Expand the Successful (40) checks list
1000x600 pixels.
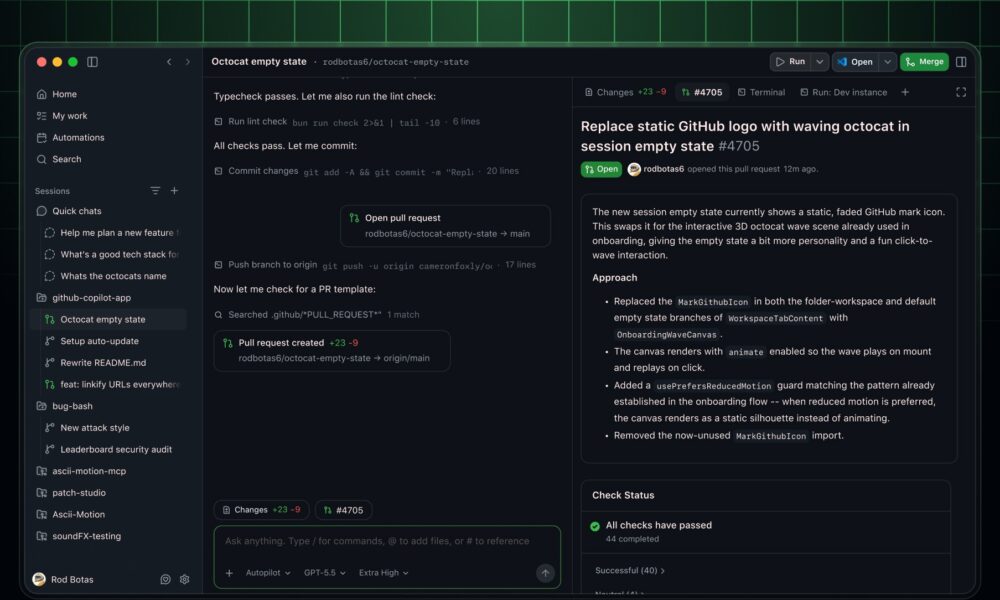(629, 571)
